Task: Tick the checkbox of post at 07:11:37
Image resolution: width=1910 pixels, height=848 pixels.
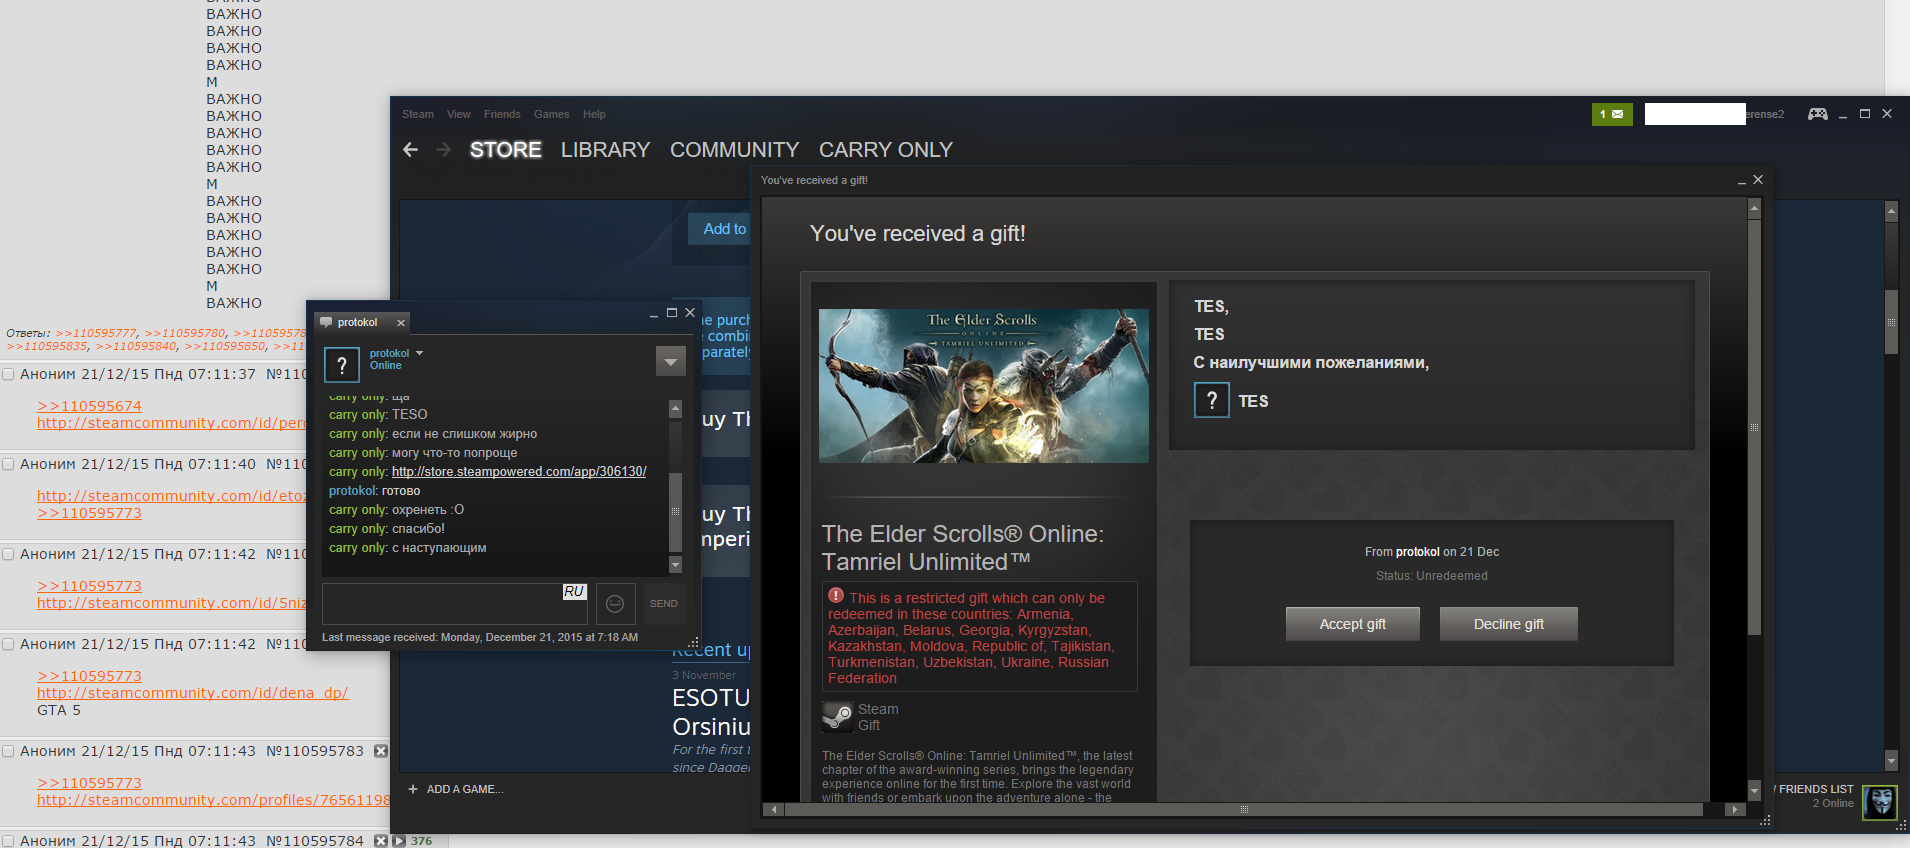Action: point(8,374)
